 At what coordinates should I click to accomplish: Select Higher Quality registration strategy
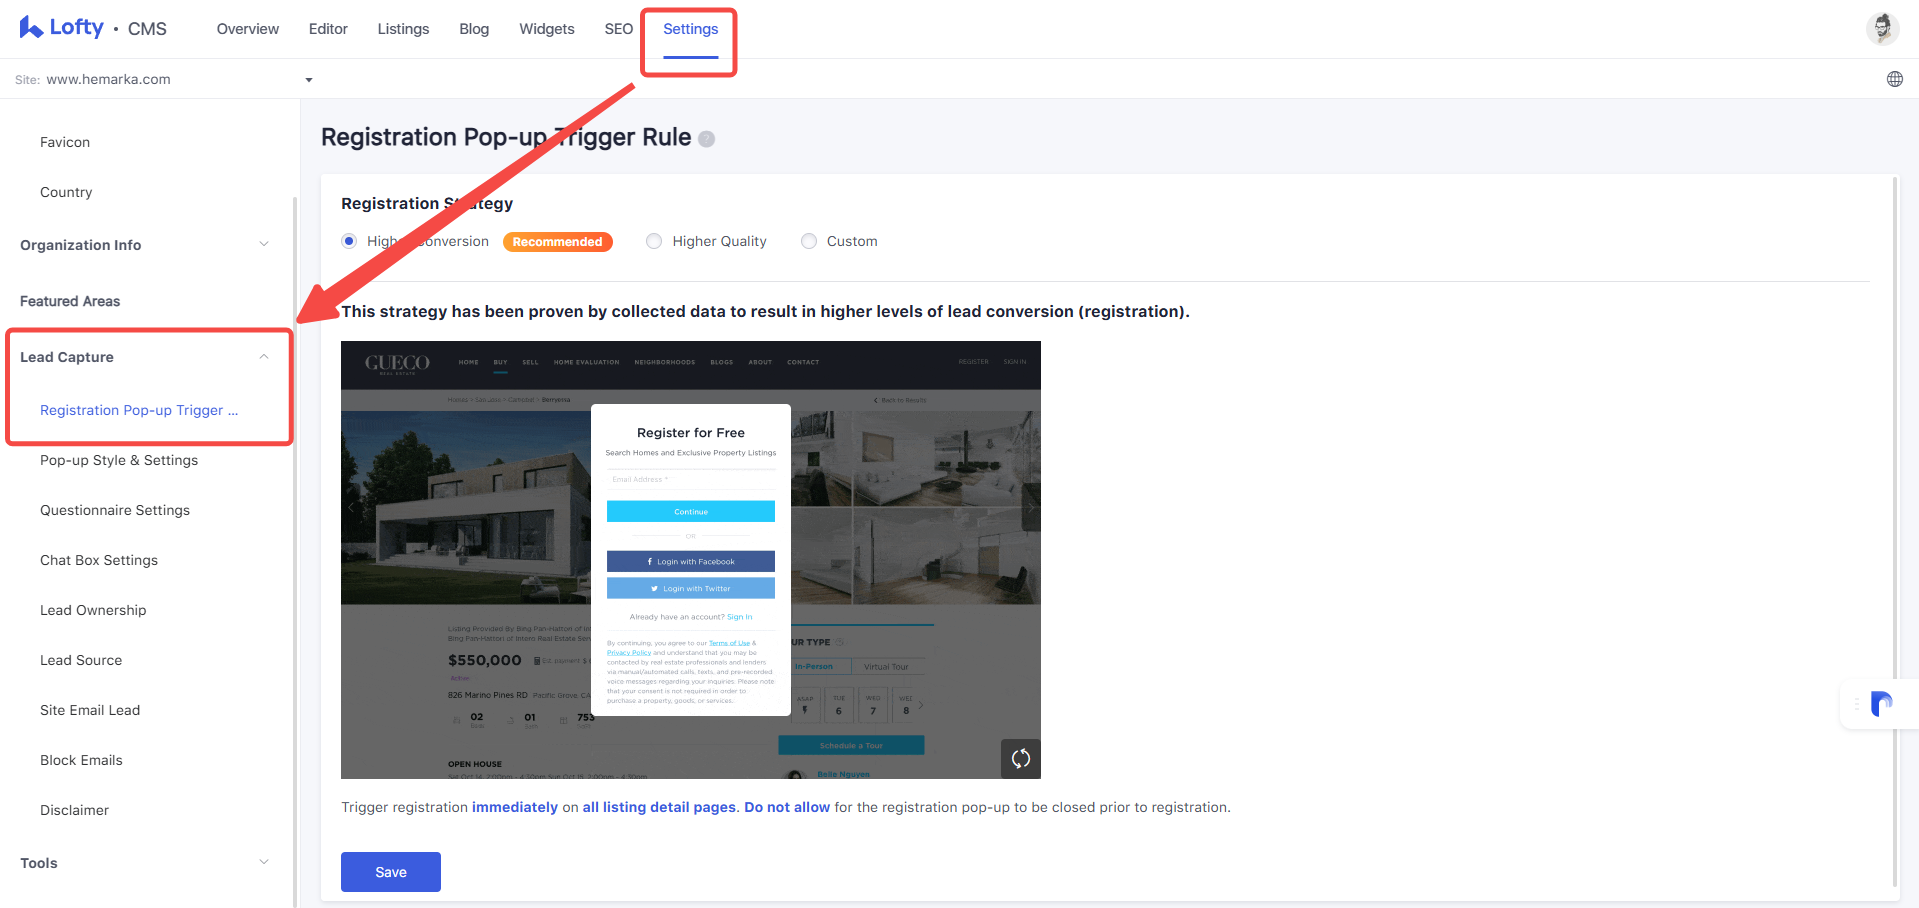click(654, 241)
